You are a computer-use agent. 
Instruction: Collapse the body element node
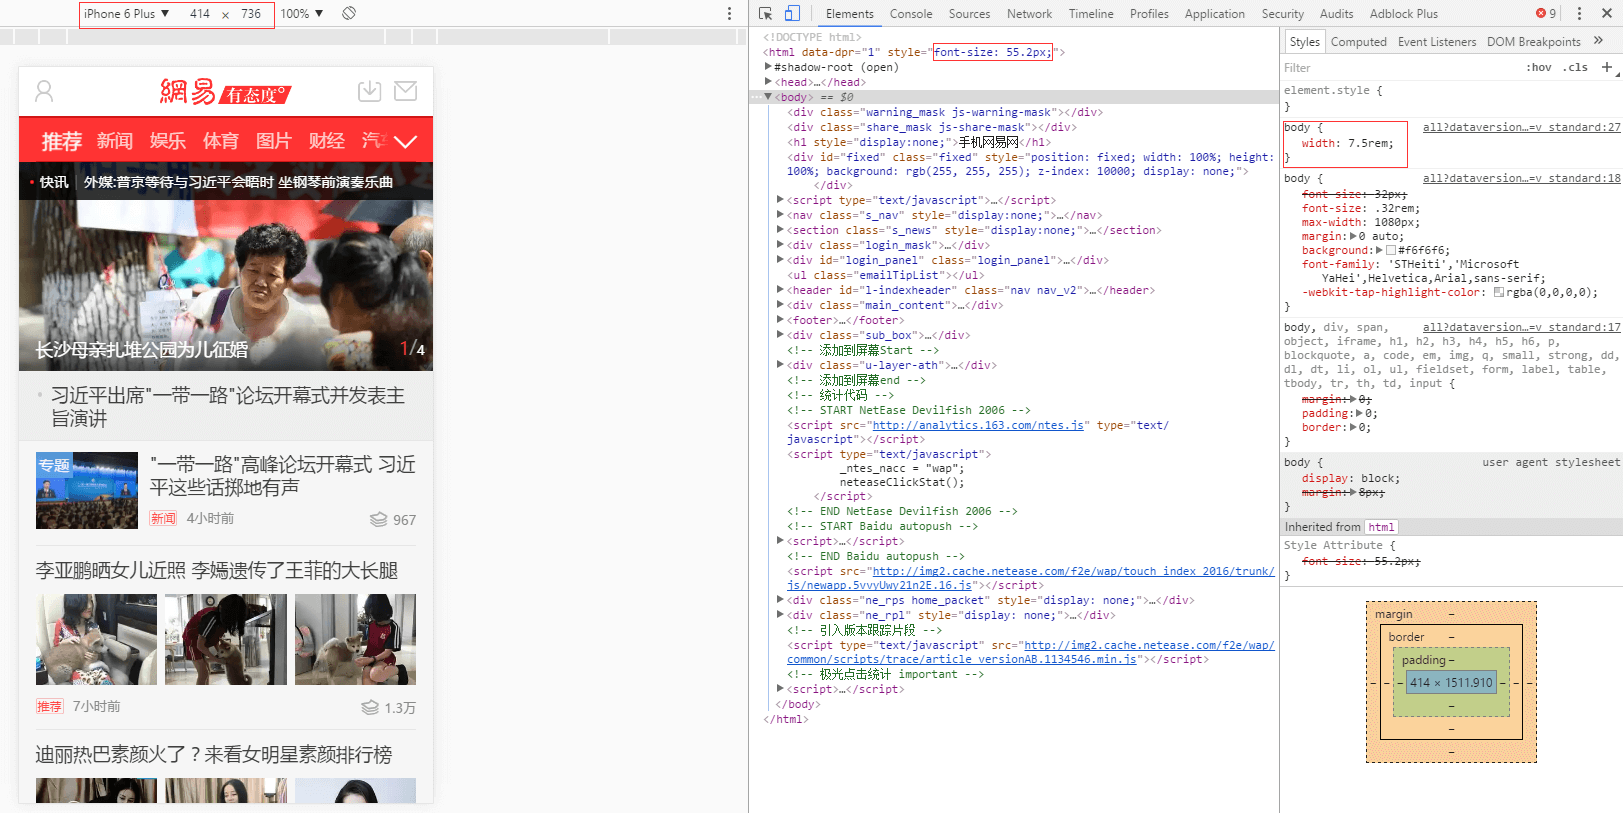[x=768, y=97]
